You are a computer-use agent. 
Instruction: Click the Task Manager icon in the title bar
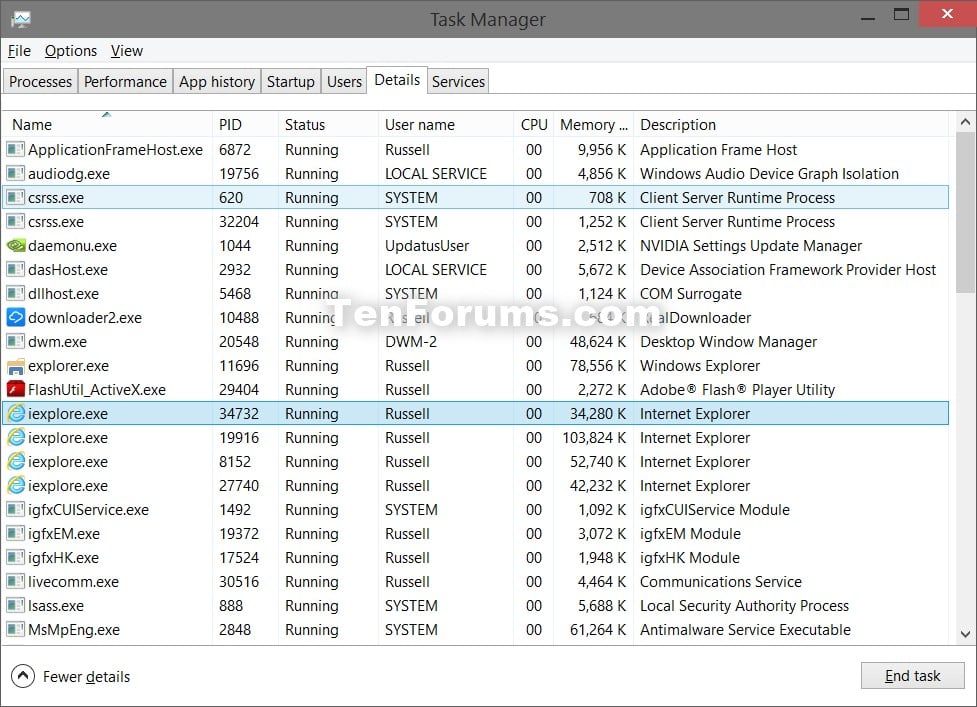[x=21, y=18]
